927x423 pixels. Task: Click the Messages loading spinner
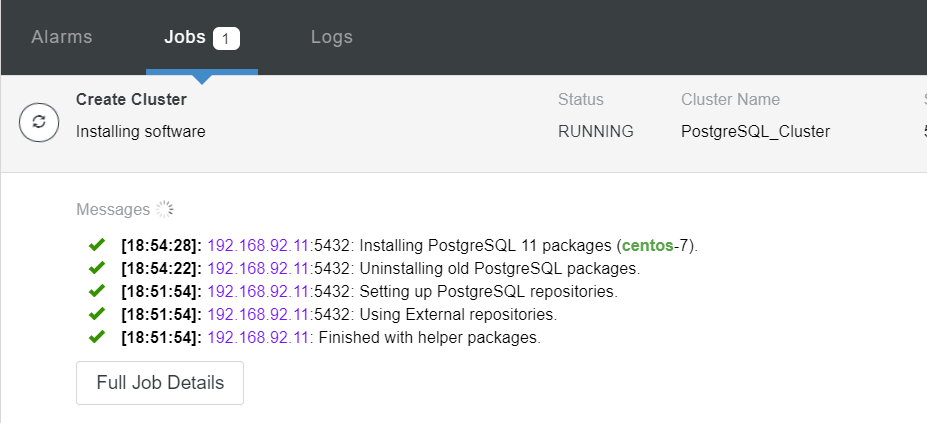coord(165,209)
